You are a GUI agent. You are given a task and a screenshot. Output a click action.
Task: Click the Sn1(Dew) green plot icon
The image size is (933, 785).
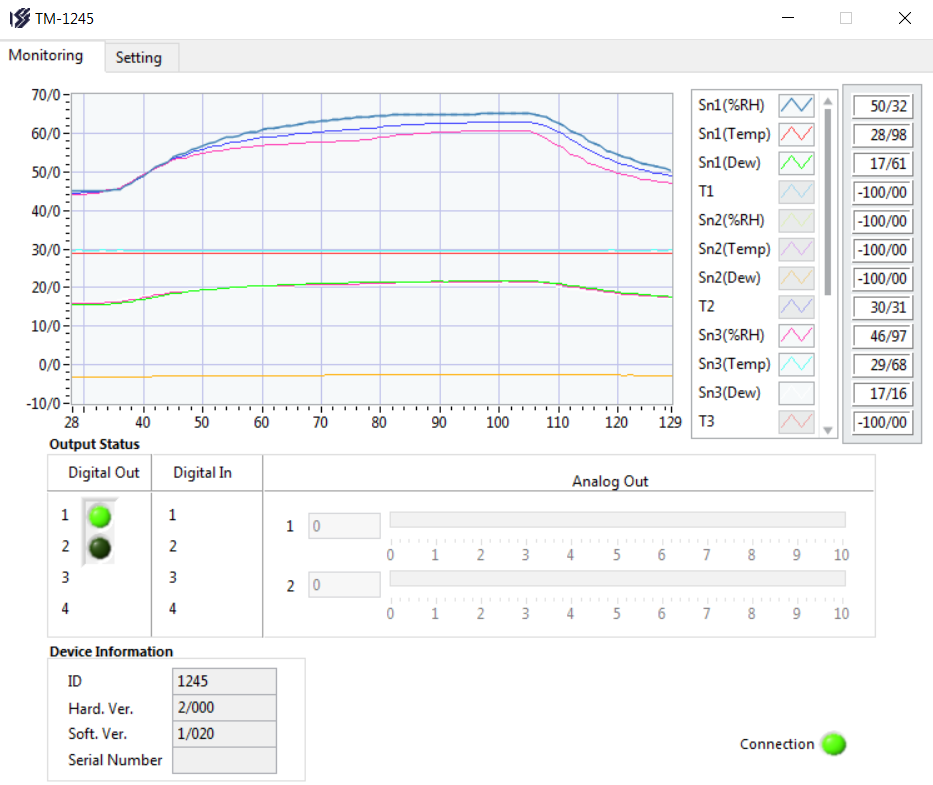[796, 163]
